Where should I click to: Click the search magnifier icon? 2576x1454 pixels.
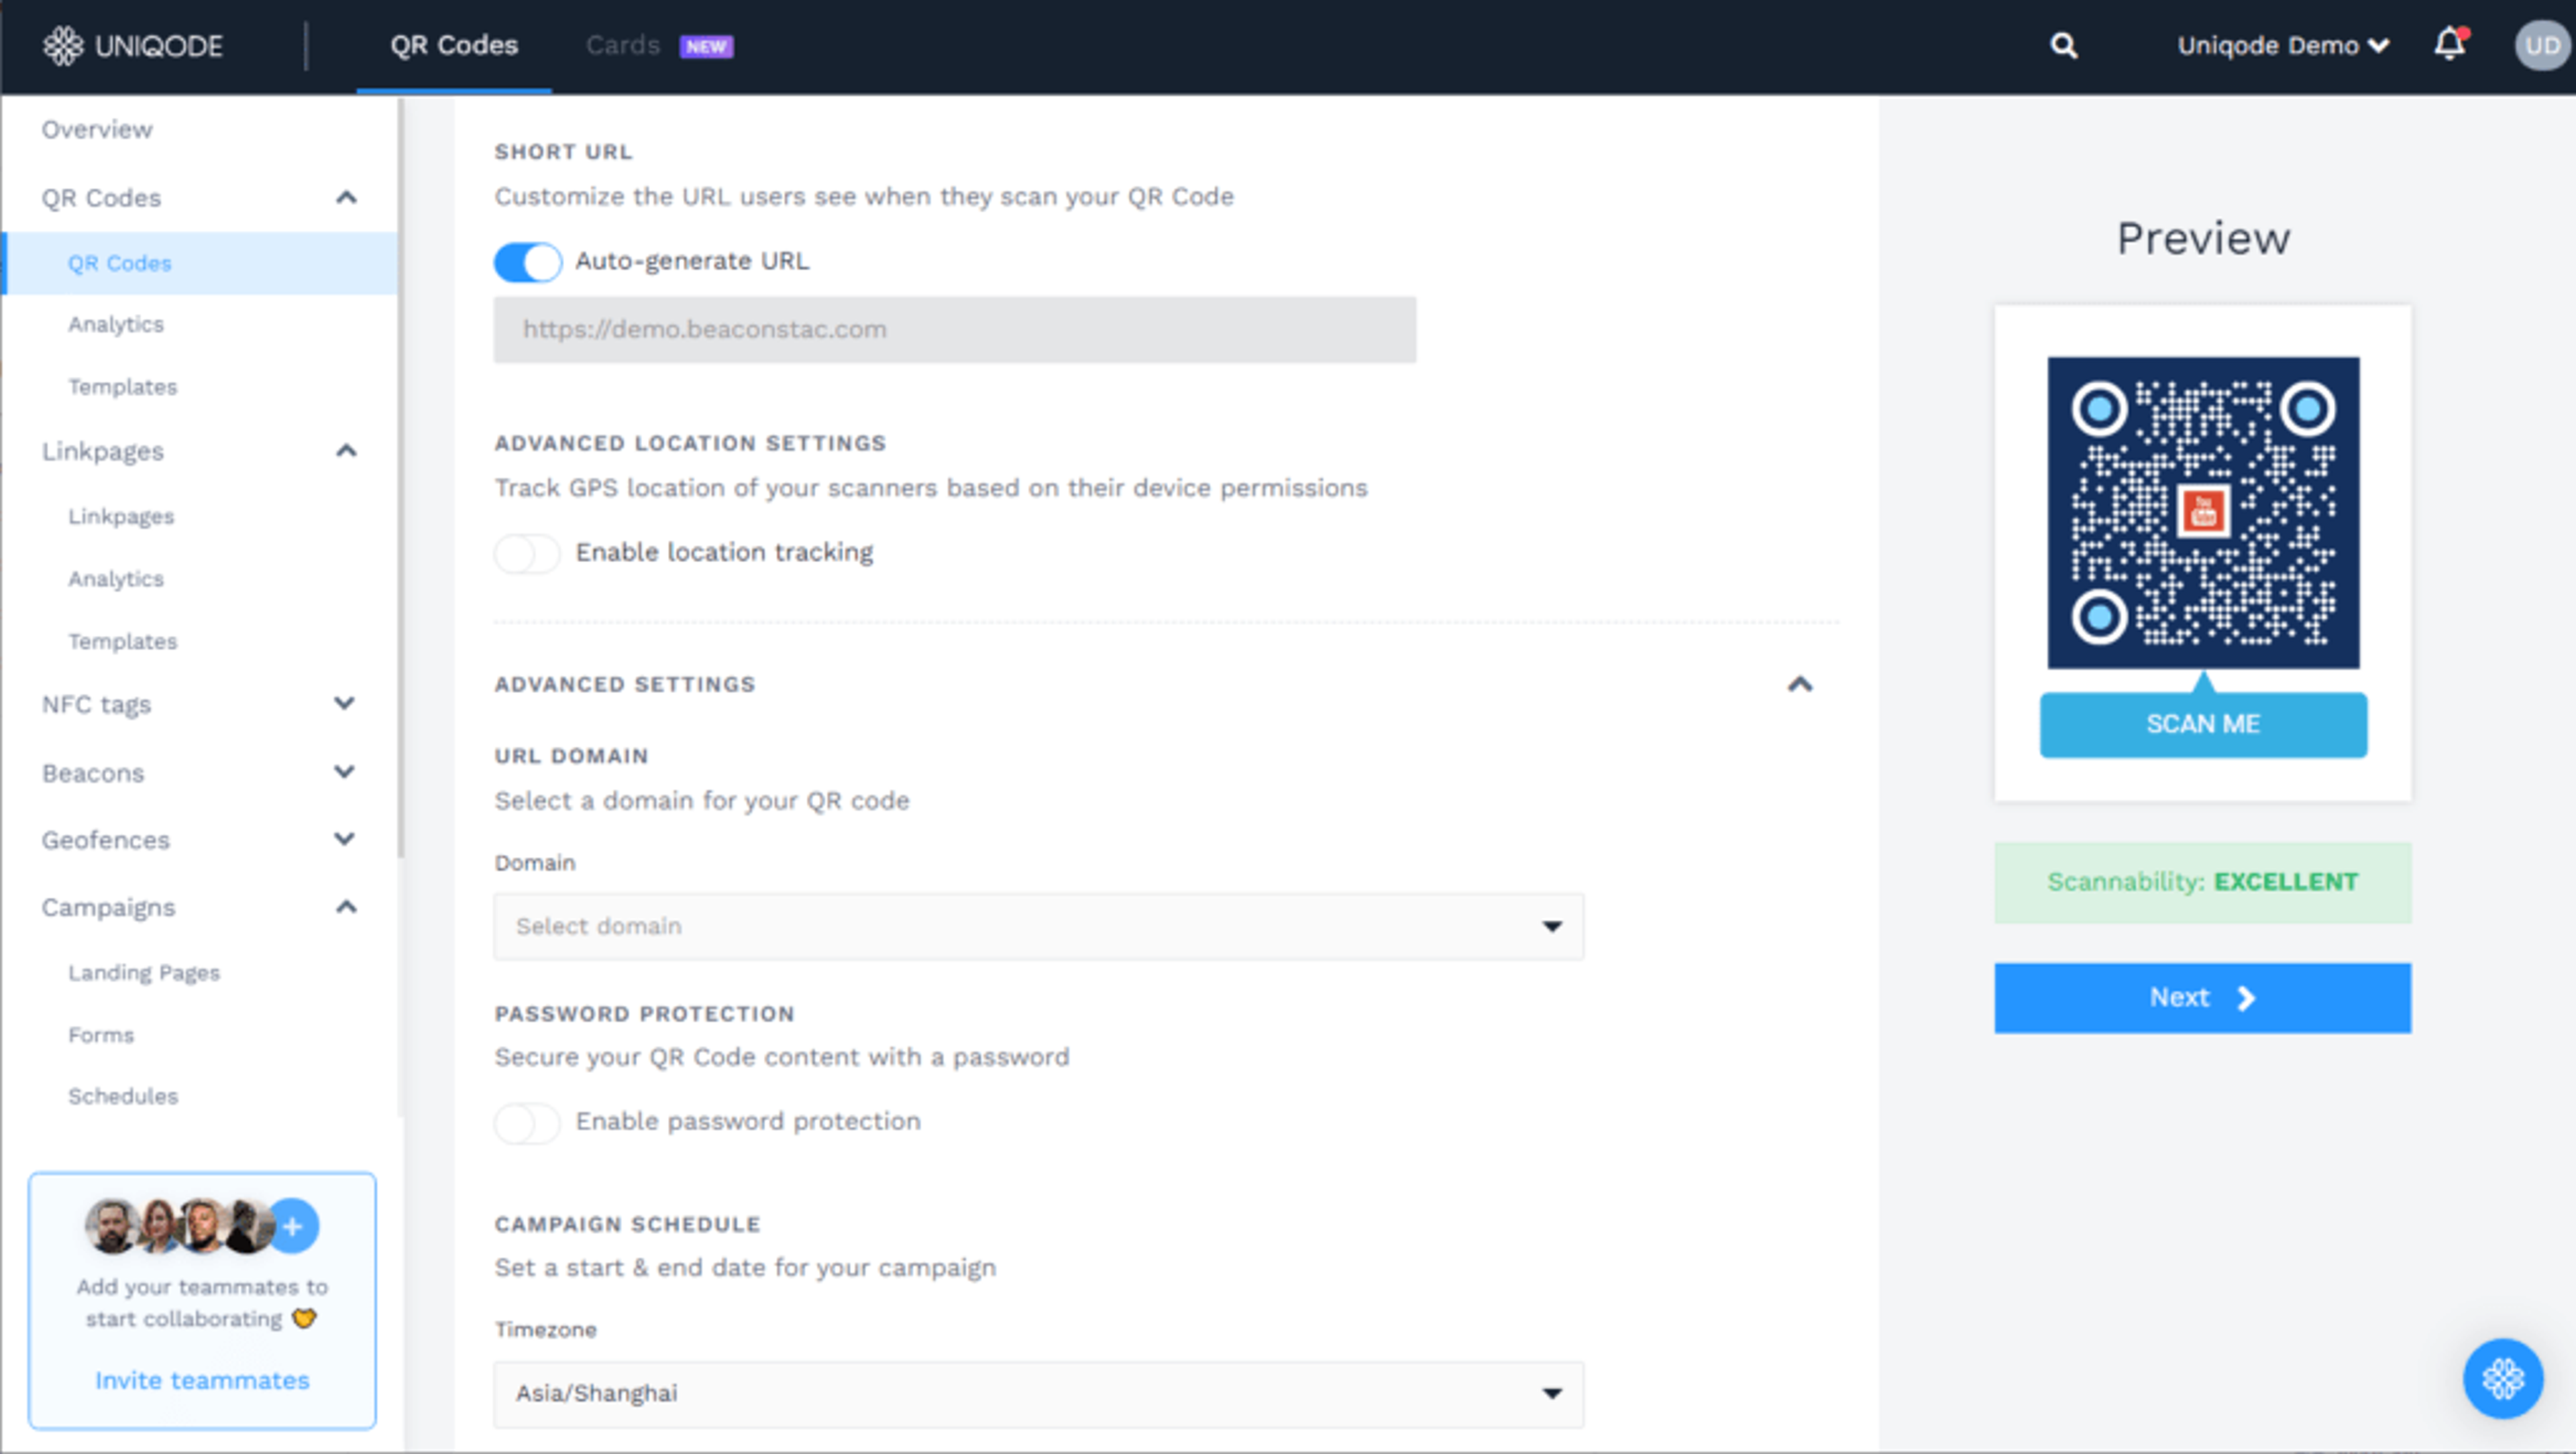pyautogui.click(x=2063, y=46)
